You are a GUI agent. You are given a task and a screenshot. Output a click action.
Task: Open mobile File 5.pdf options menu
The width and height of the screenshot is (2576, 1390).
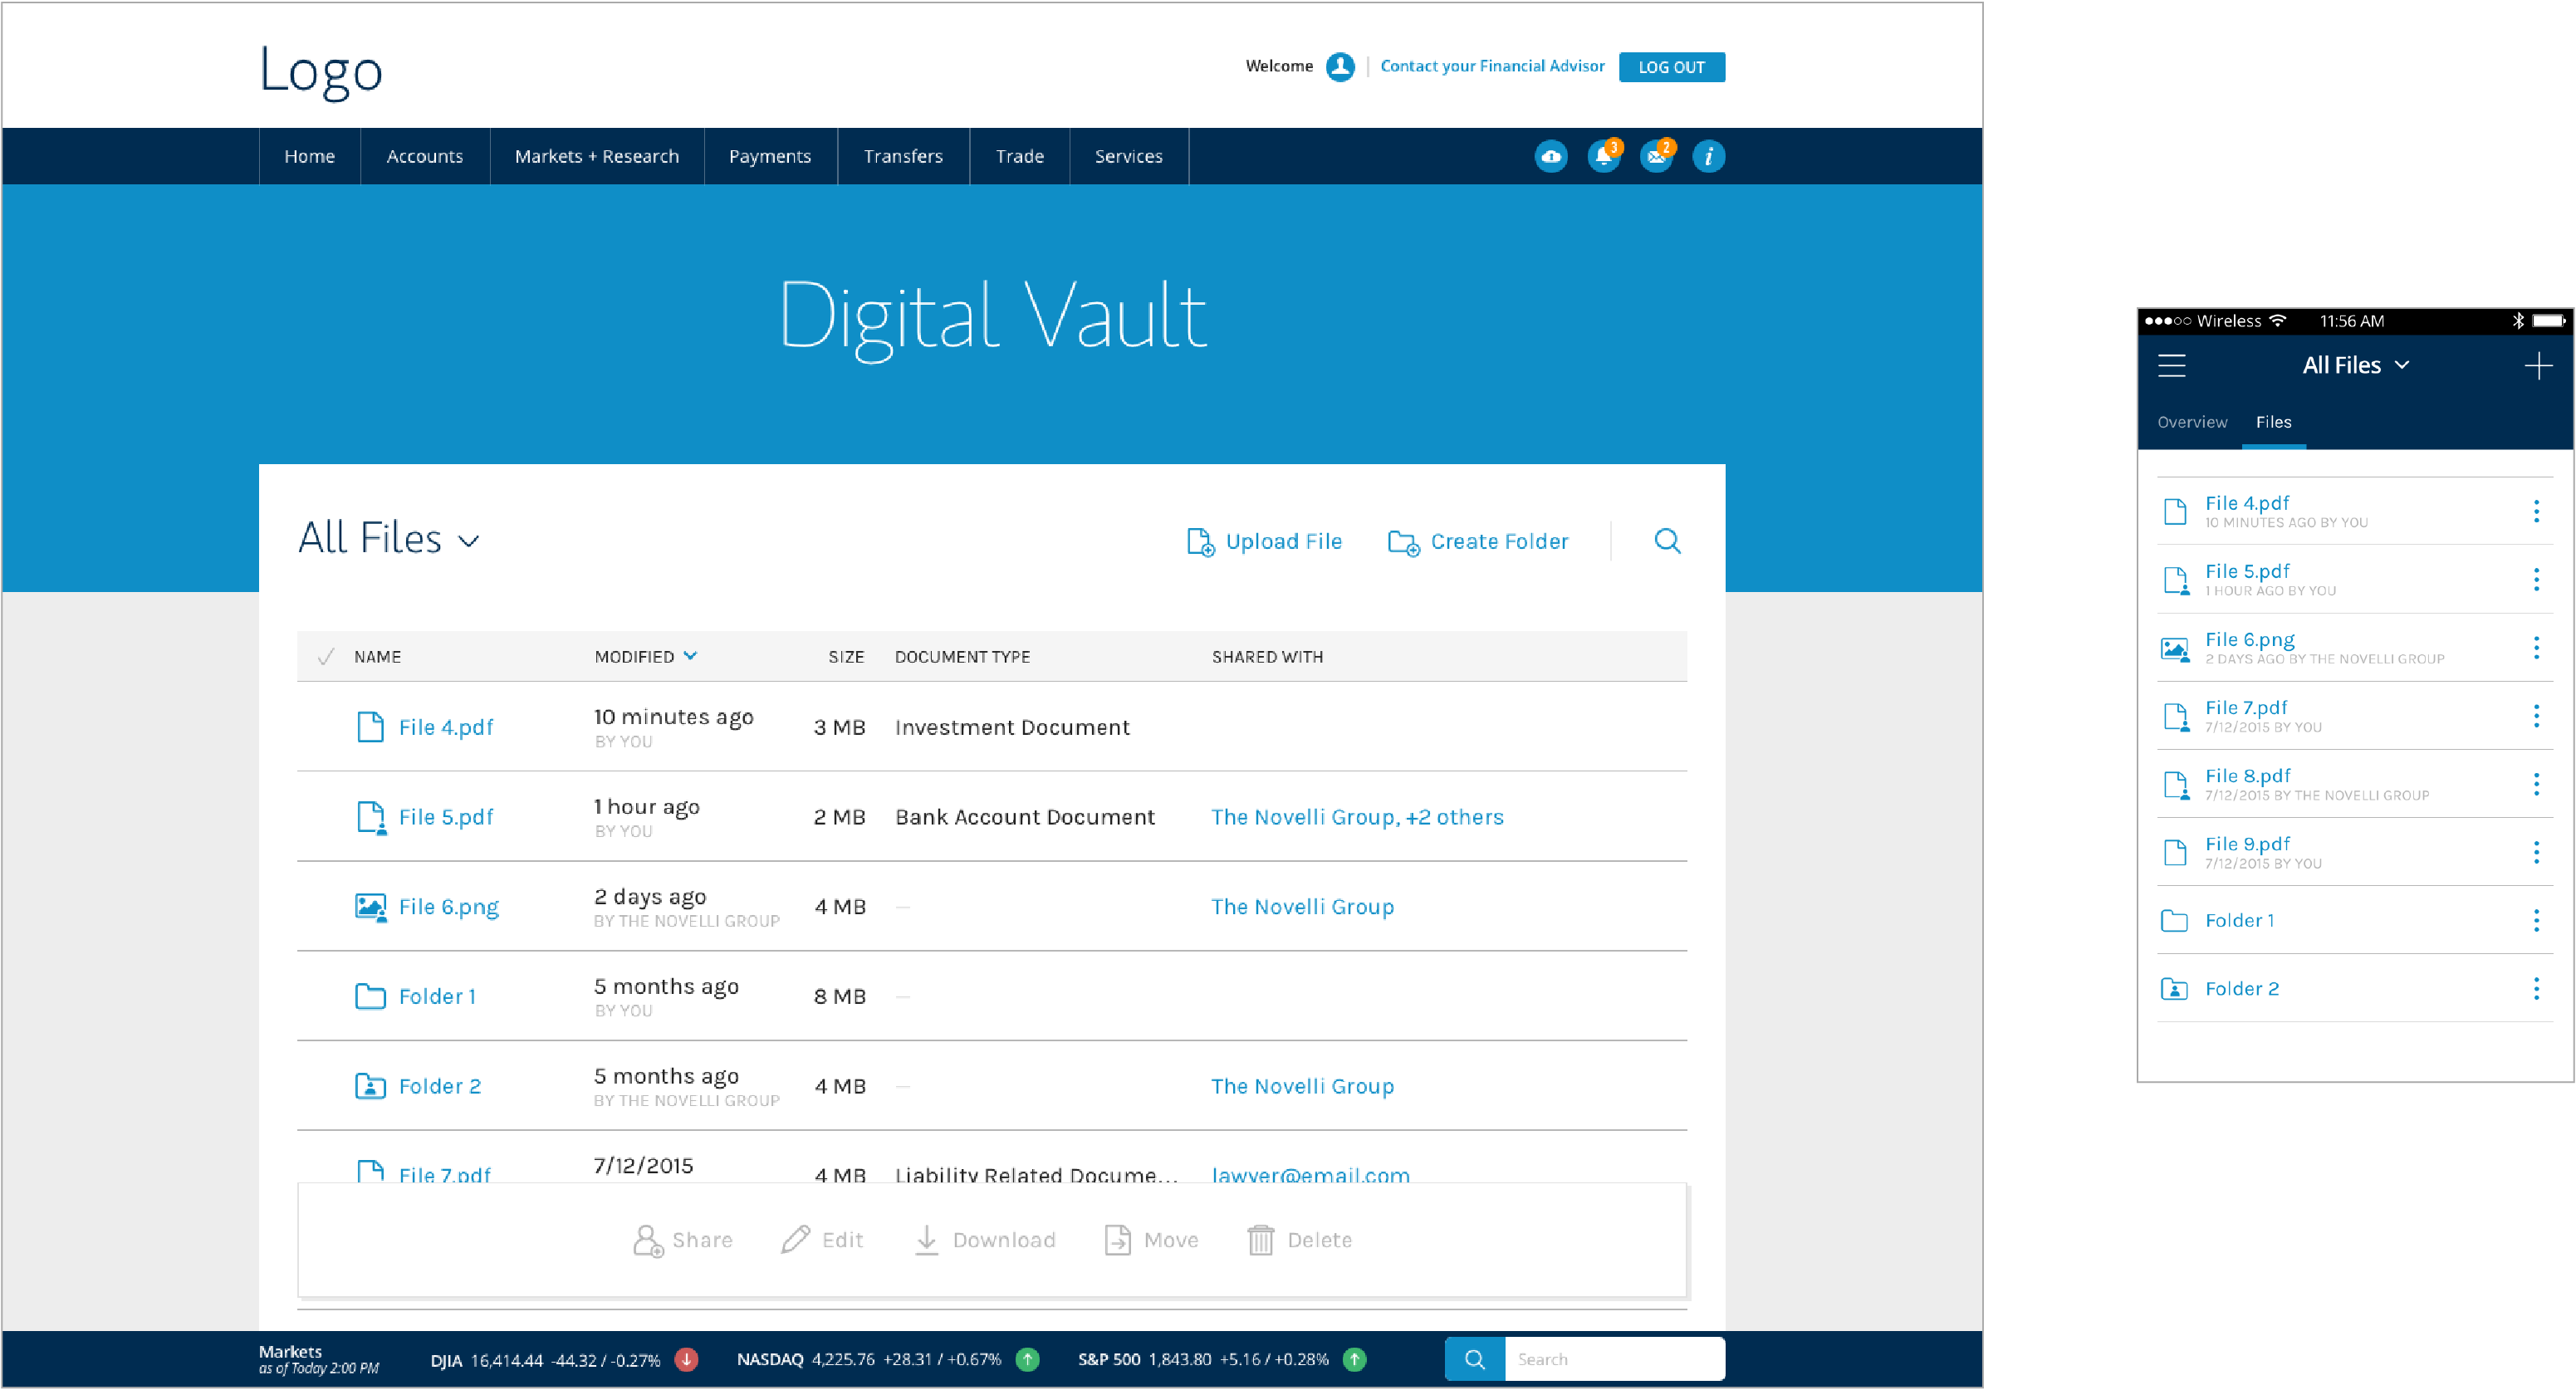(2536, 580)
